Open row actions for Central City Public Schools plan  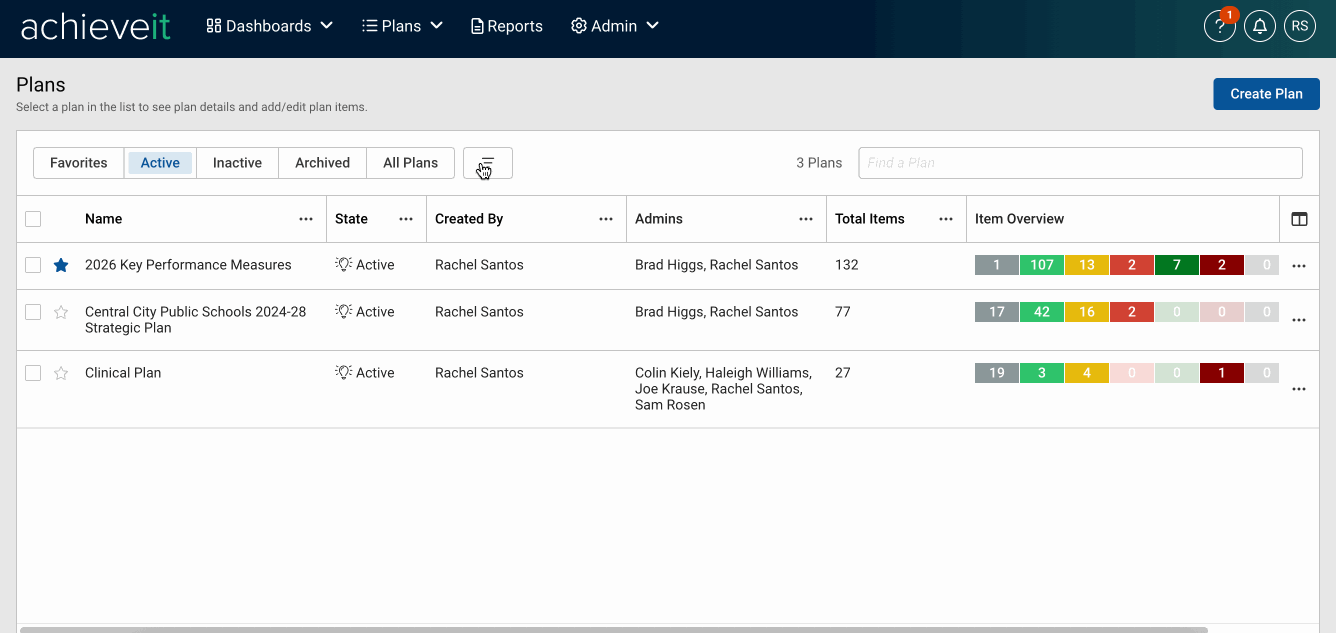[x=1299, y=320]
